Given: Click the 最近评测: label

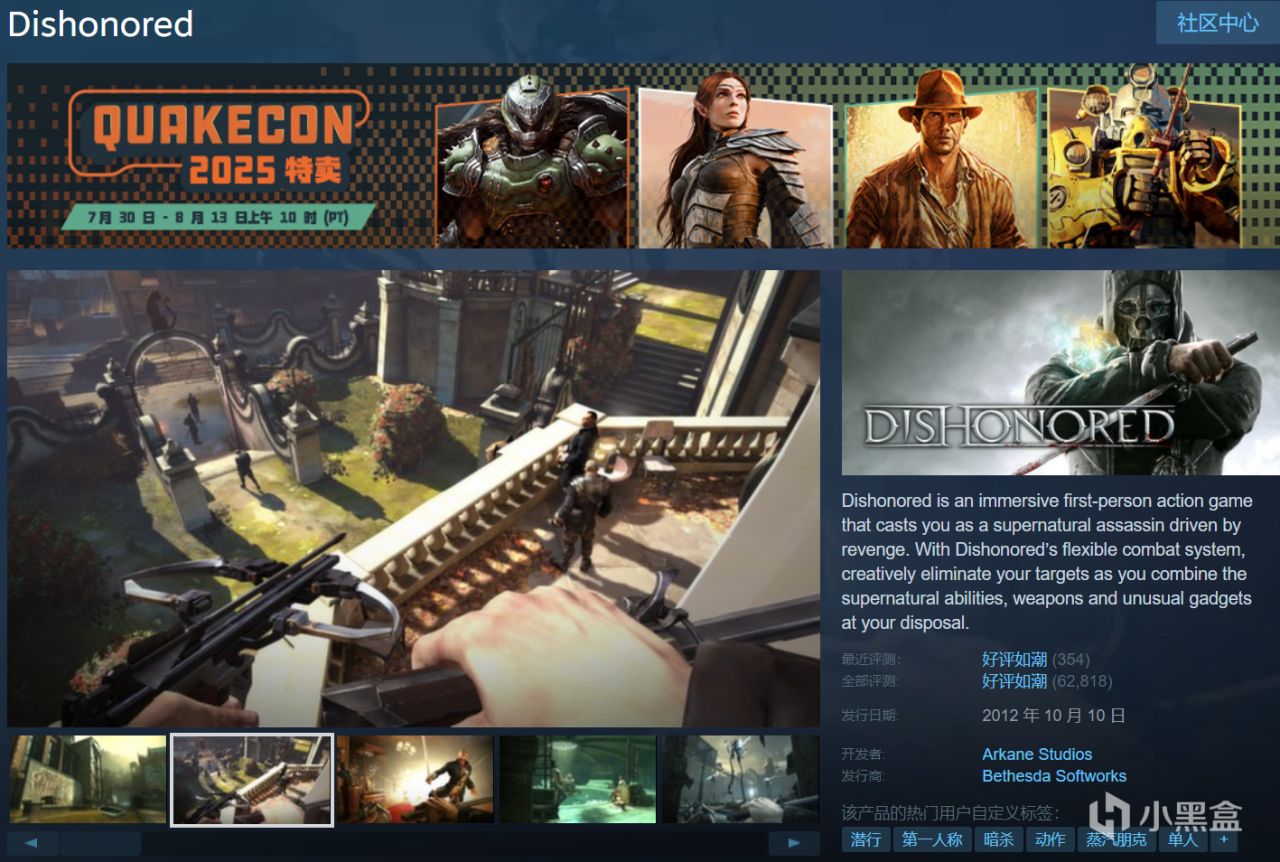Looking at the screenshot, I should (870, 660).
